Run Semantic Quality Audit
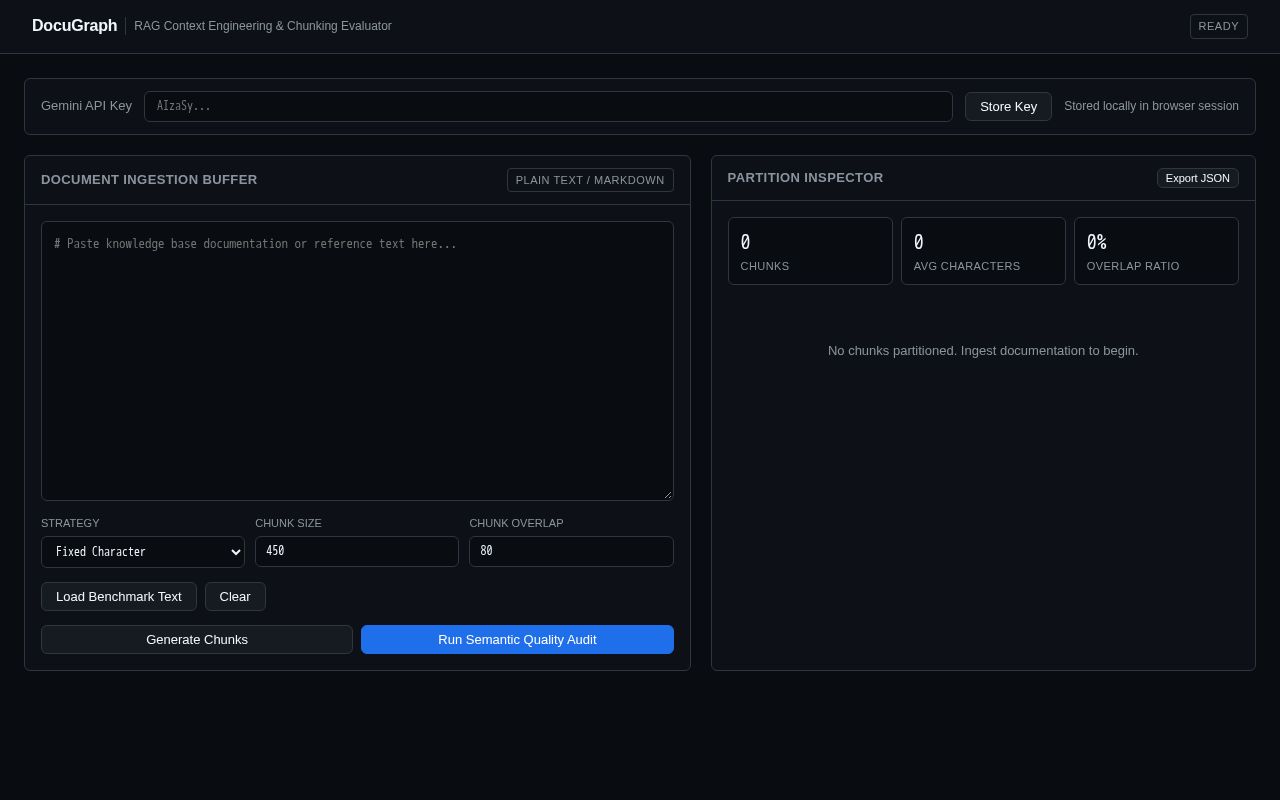Screen dimensions: 1280x800 [517, 640]
